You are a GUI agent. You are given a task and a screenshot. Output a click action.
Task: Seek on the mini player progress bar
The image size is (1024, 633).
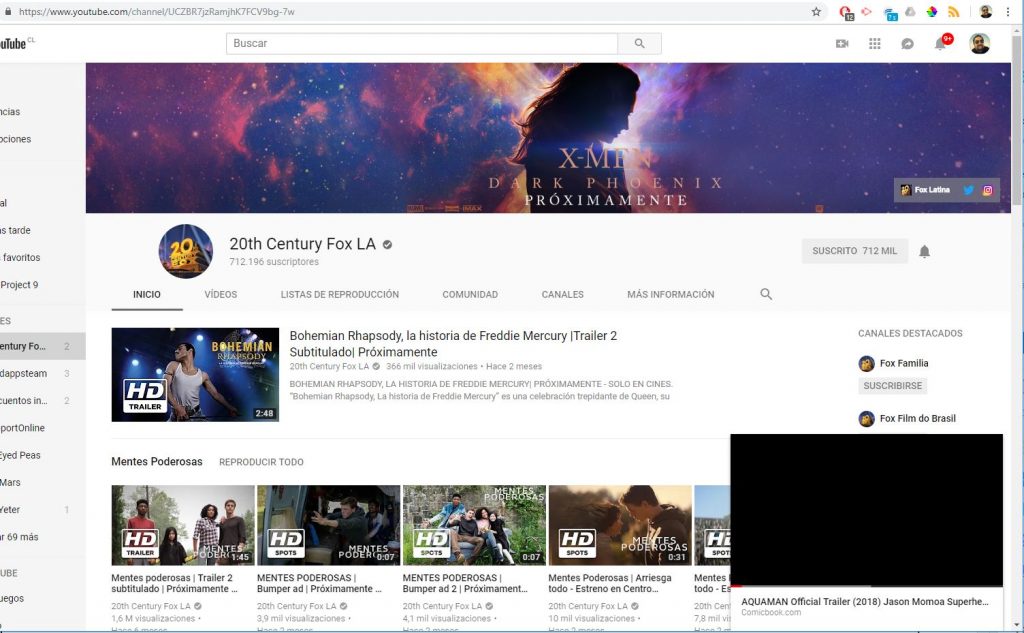click(x=867, y=586)
